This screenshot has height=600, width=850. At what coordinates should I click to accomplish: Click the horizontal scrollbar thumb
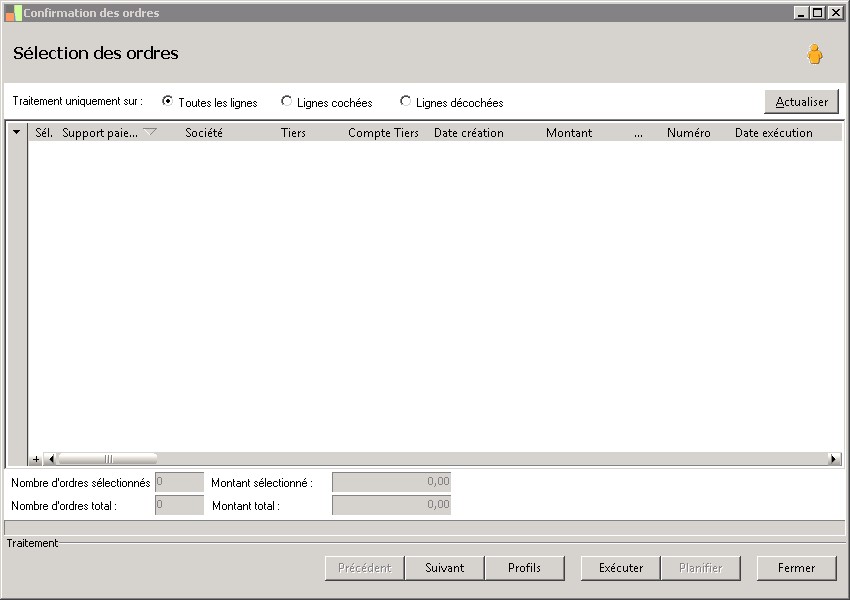(x=107, y=459)
